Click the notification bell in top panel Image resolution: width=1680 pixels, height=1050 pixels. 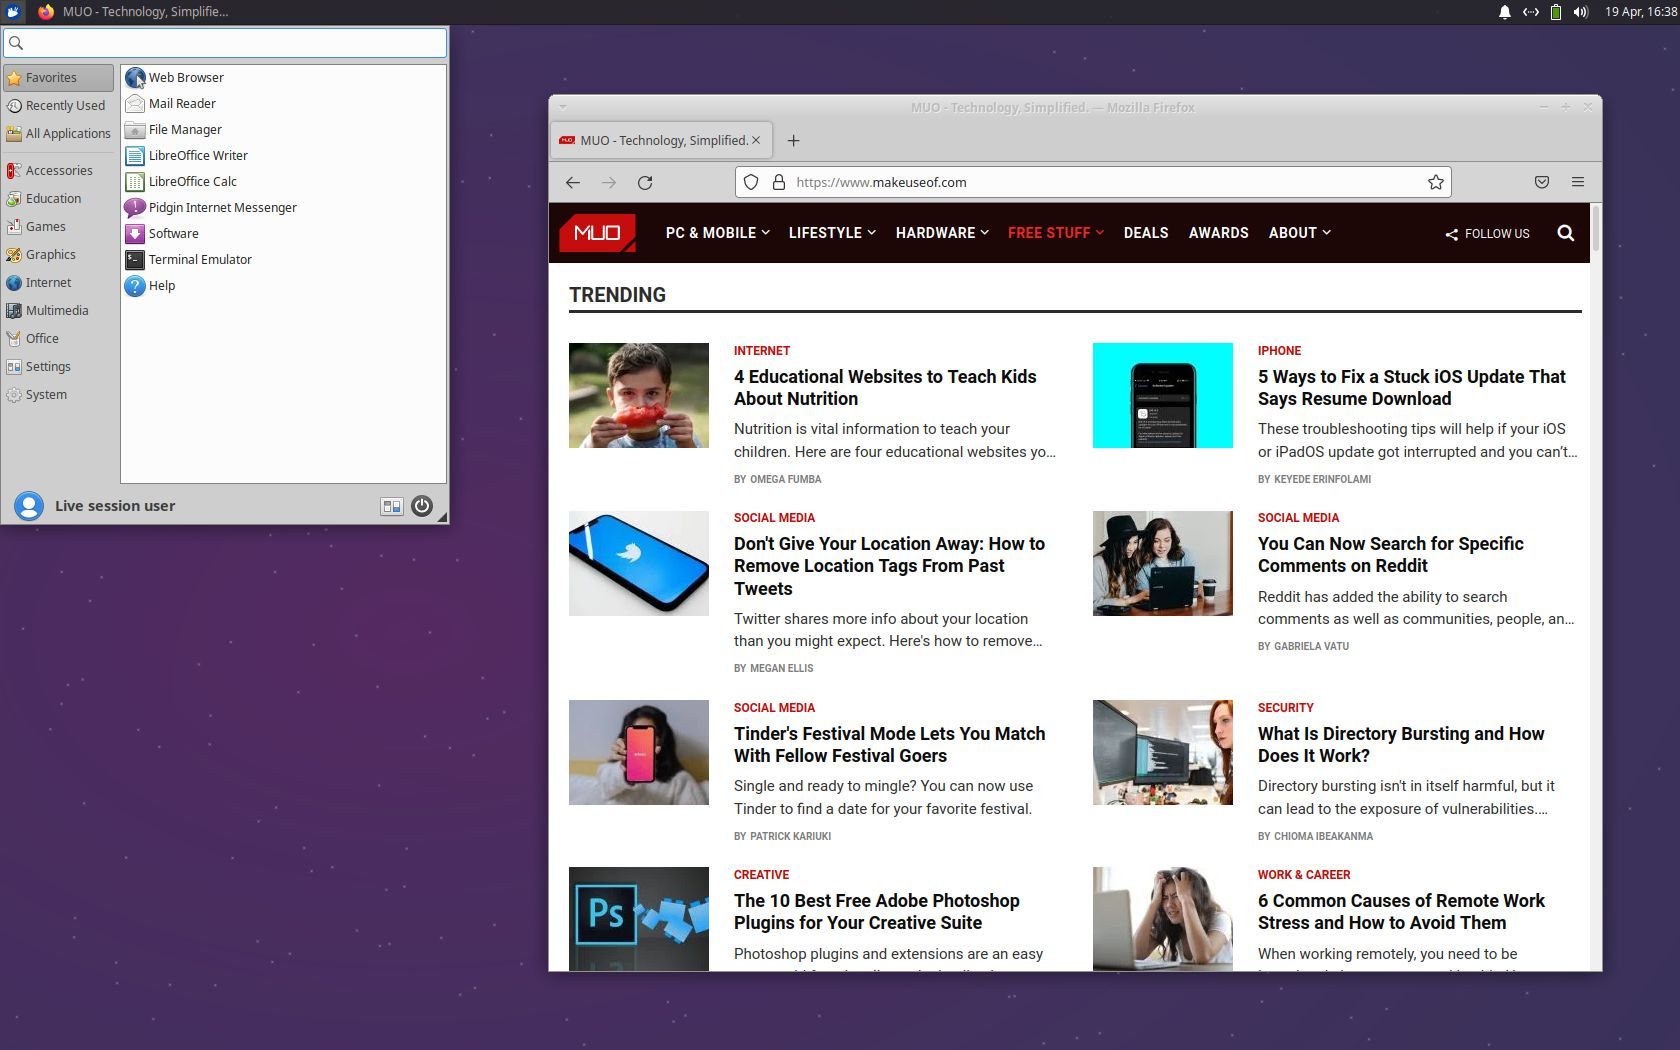tap(1504, 12)
